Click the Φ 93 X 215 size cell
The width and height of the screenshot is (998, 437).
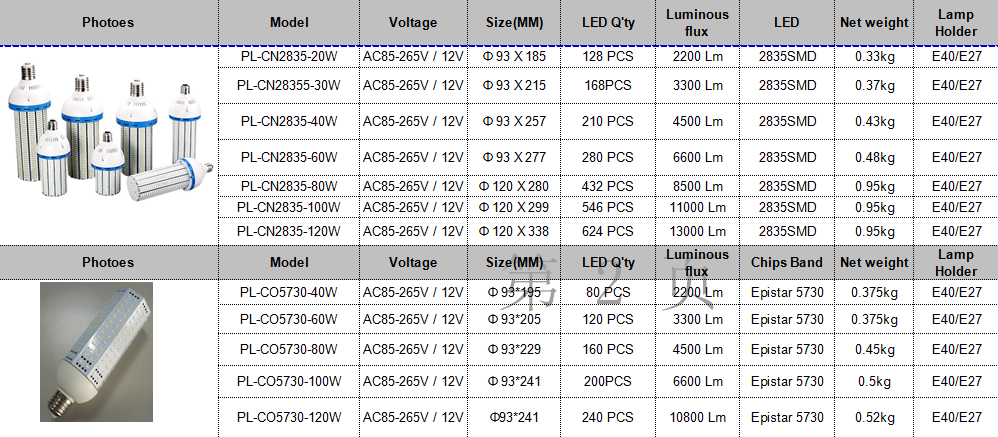click(x=514, y=85)
